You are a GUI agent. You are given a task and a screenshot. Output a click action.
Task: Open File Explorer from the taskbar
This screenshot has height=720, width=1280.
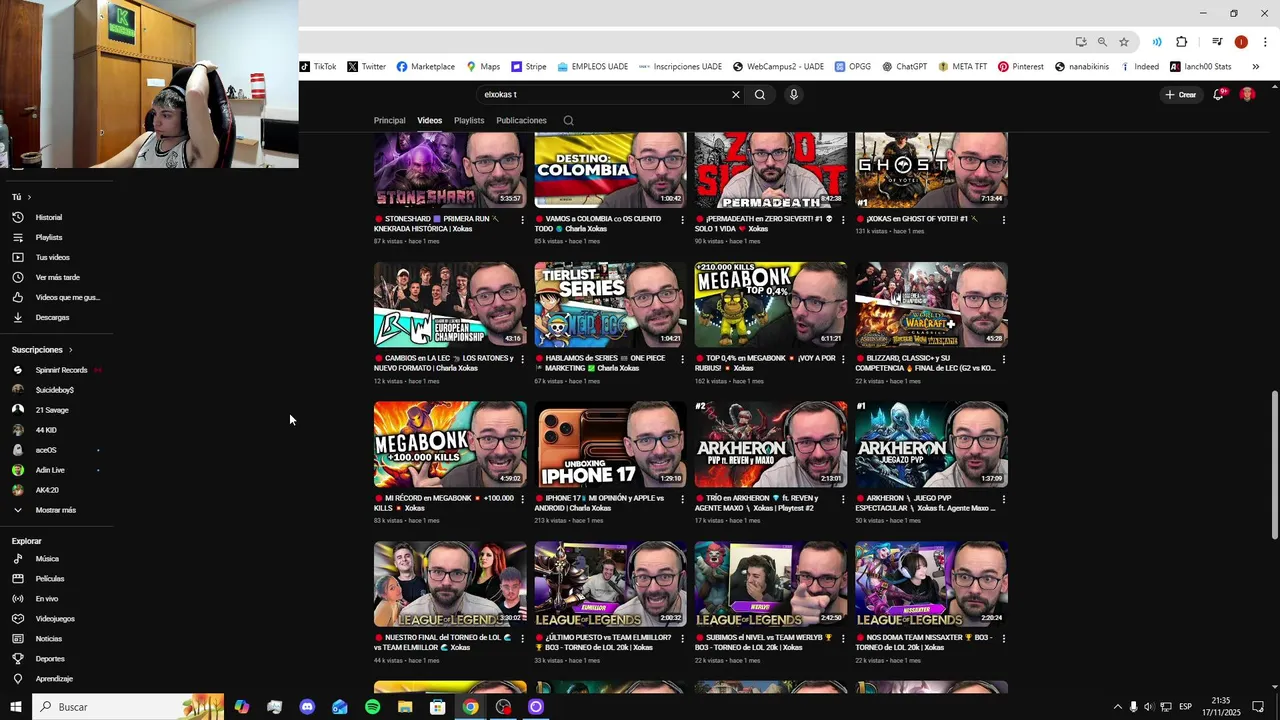coord(405,707)
